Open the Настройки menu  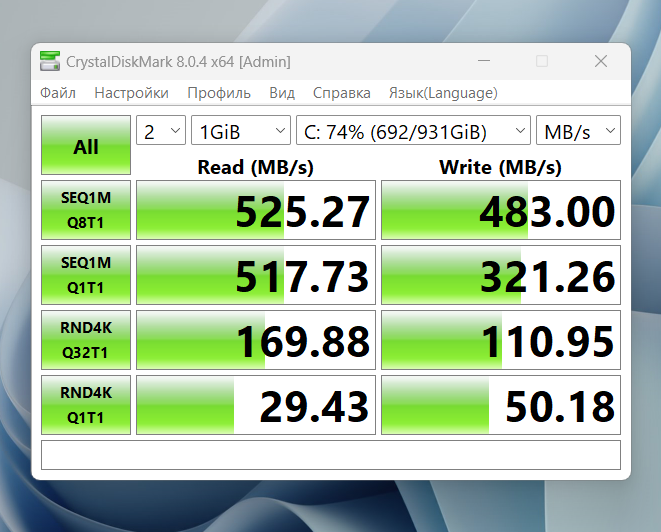coord(131,93)
